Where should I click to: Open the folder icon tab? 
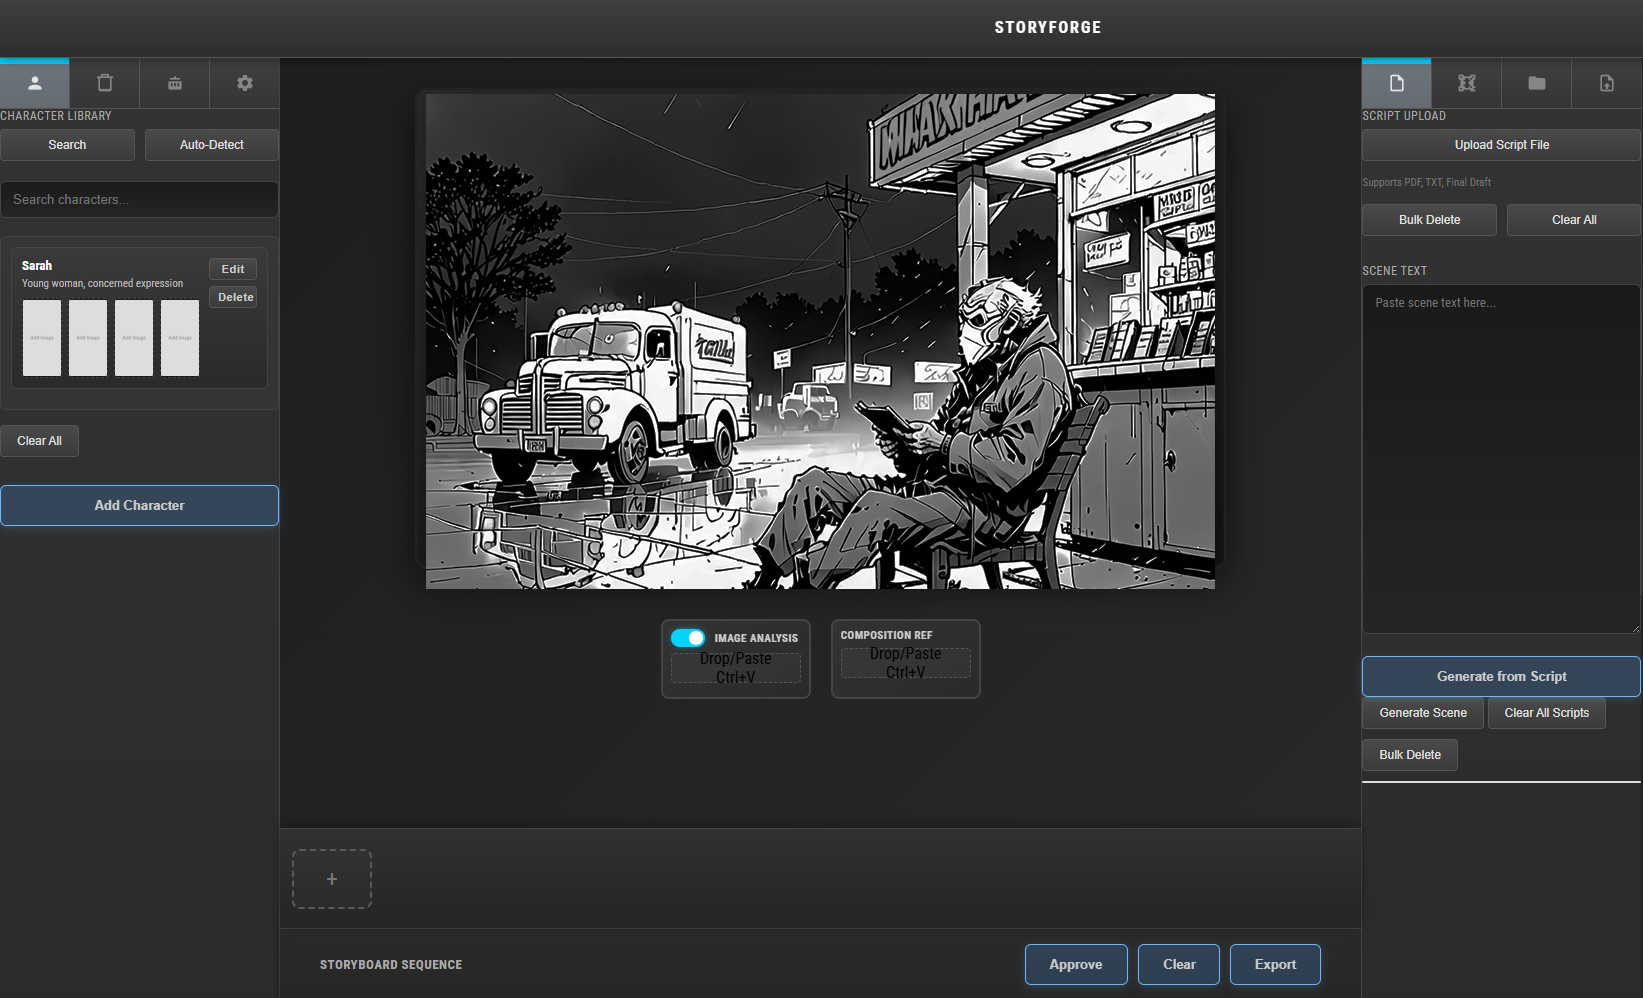1537,84
